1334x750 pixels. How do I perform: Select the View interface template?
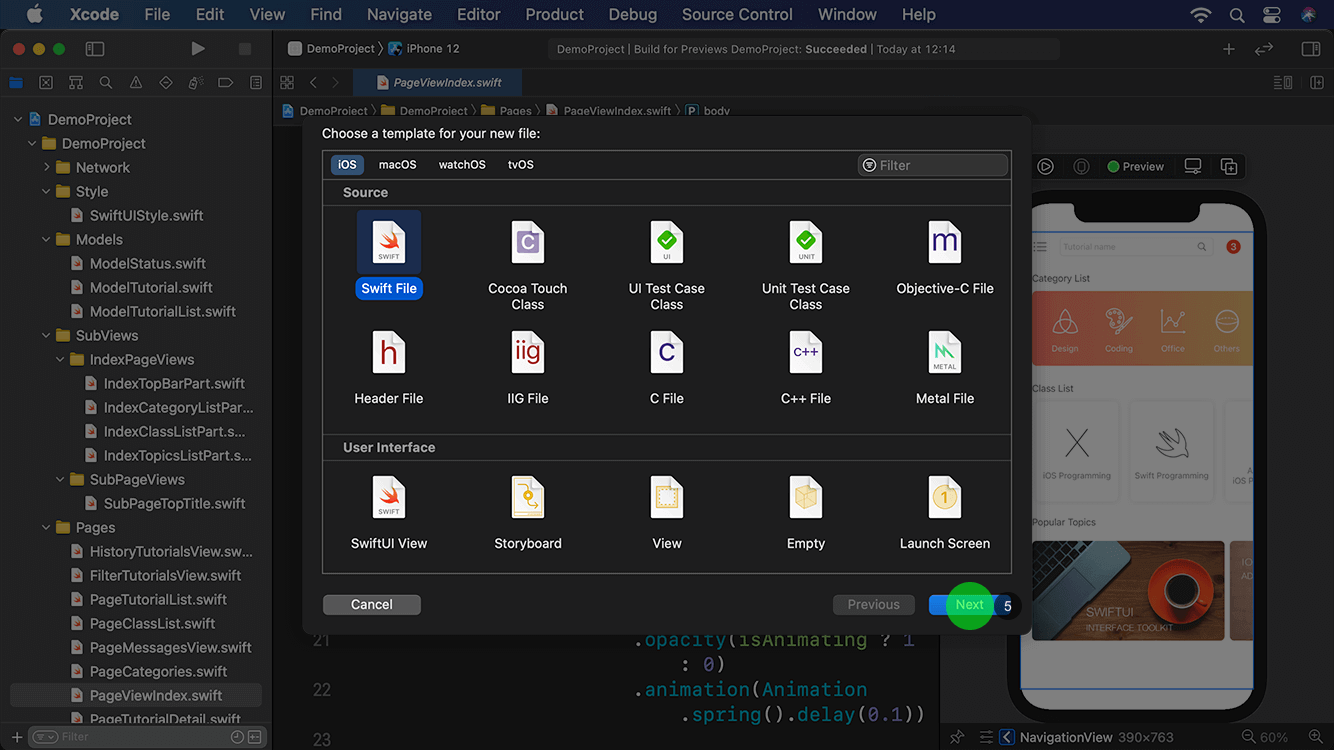(667, 512)
